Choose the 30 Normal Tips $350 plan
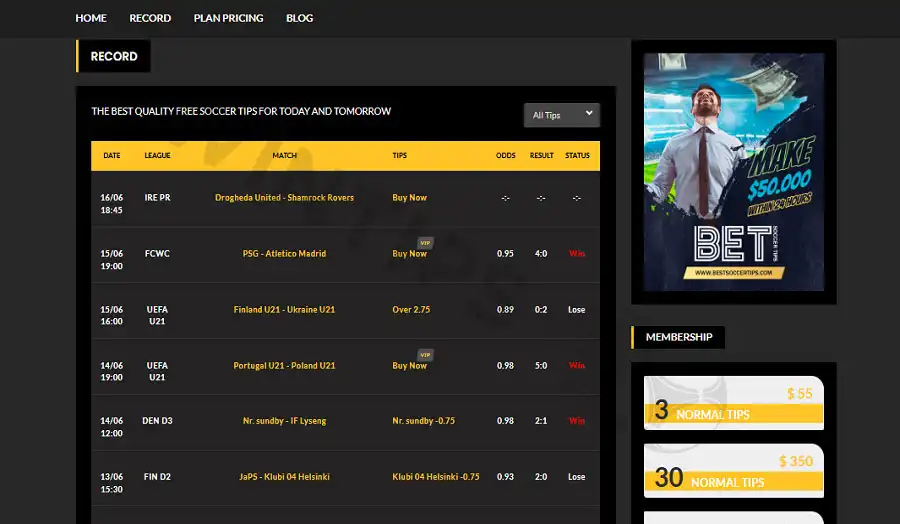The height and width of the screenshot is (524, 900). pyautogui.click(x=734, y=471)
